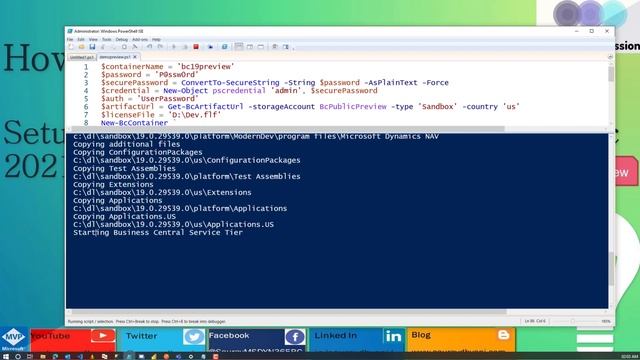Stop the running script with the red square
Screen dimensions: 640x360
[196, 47]
